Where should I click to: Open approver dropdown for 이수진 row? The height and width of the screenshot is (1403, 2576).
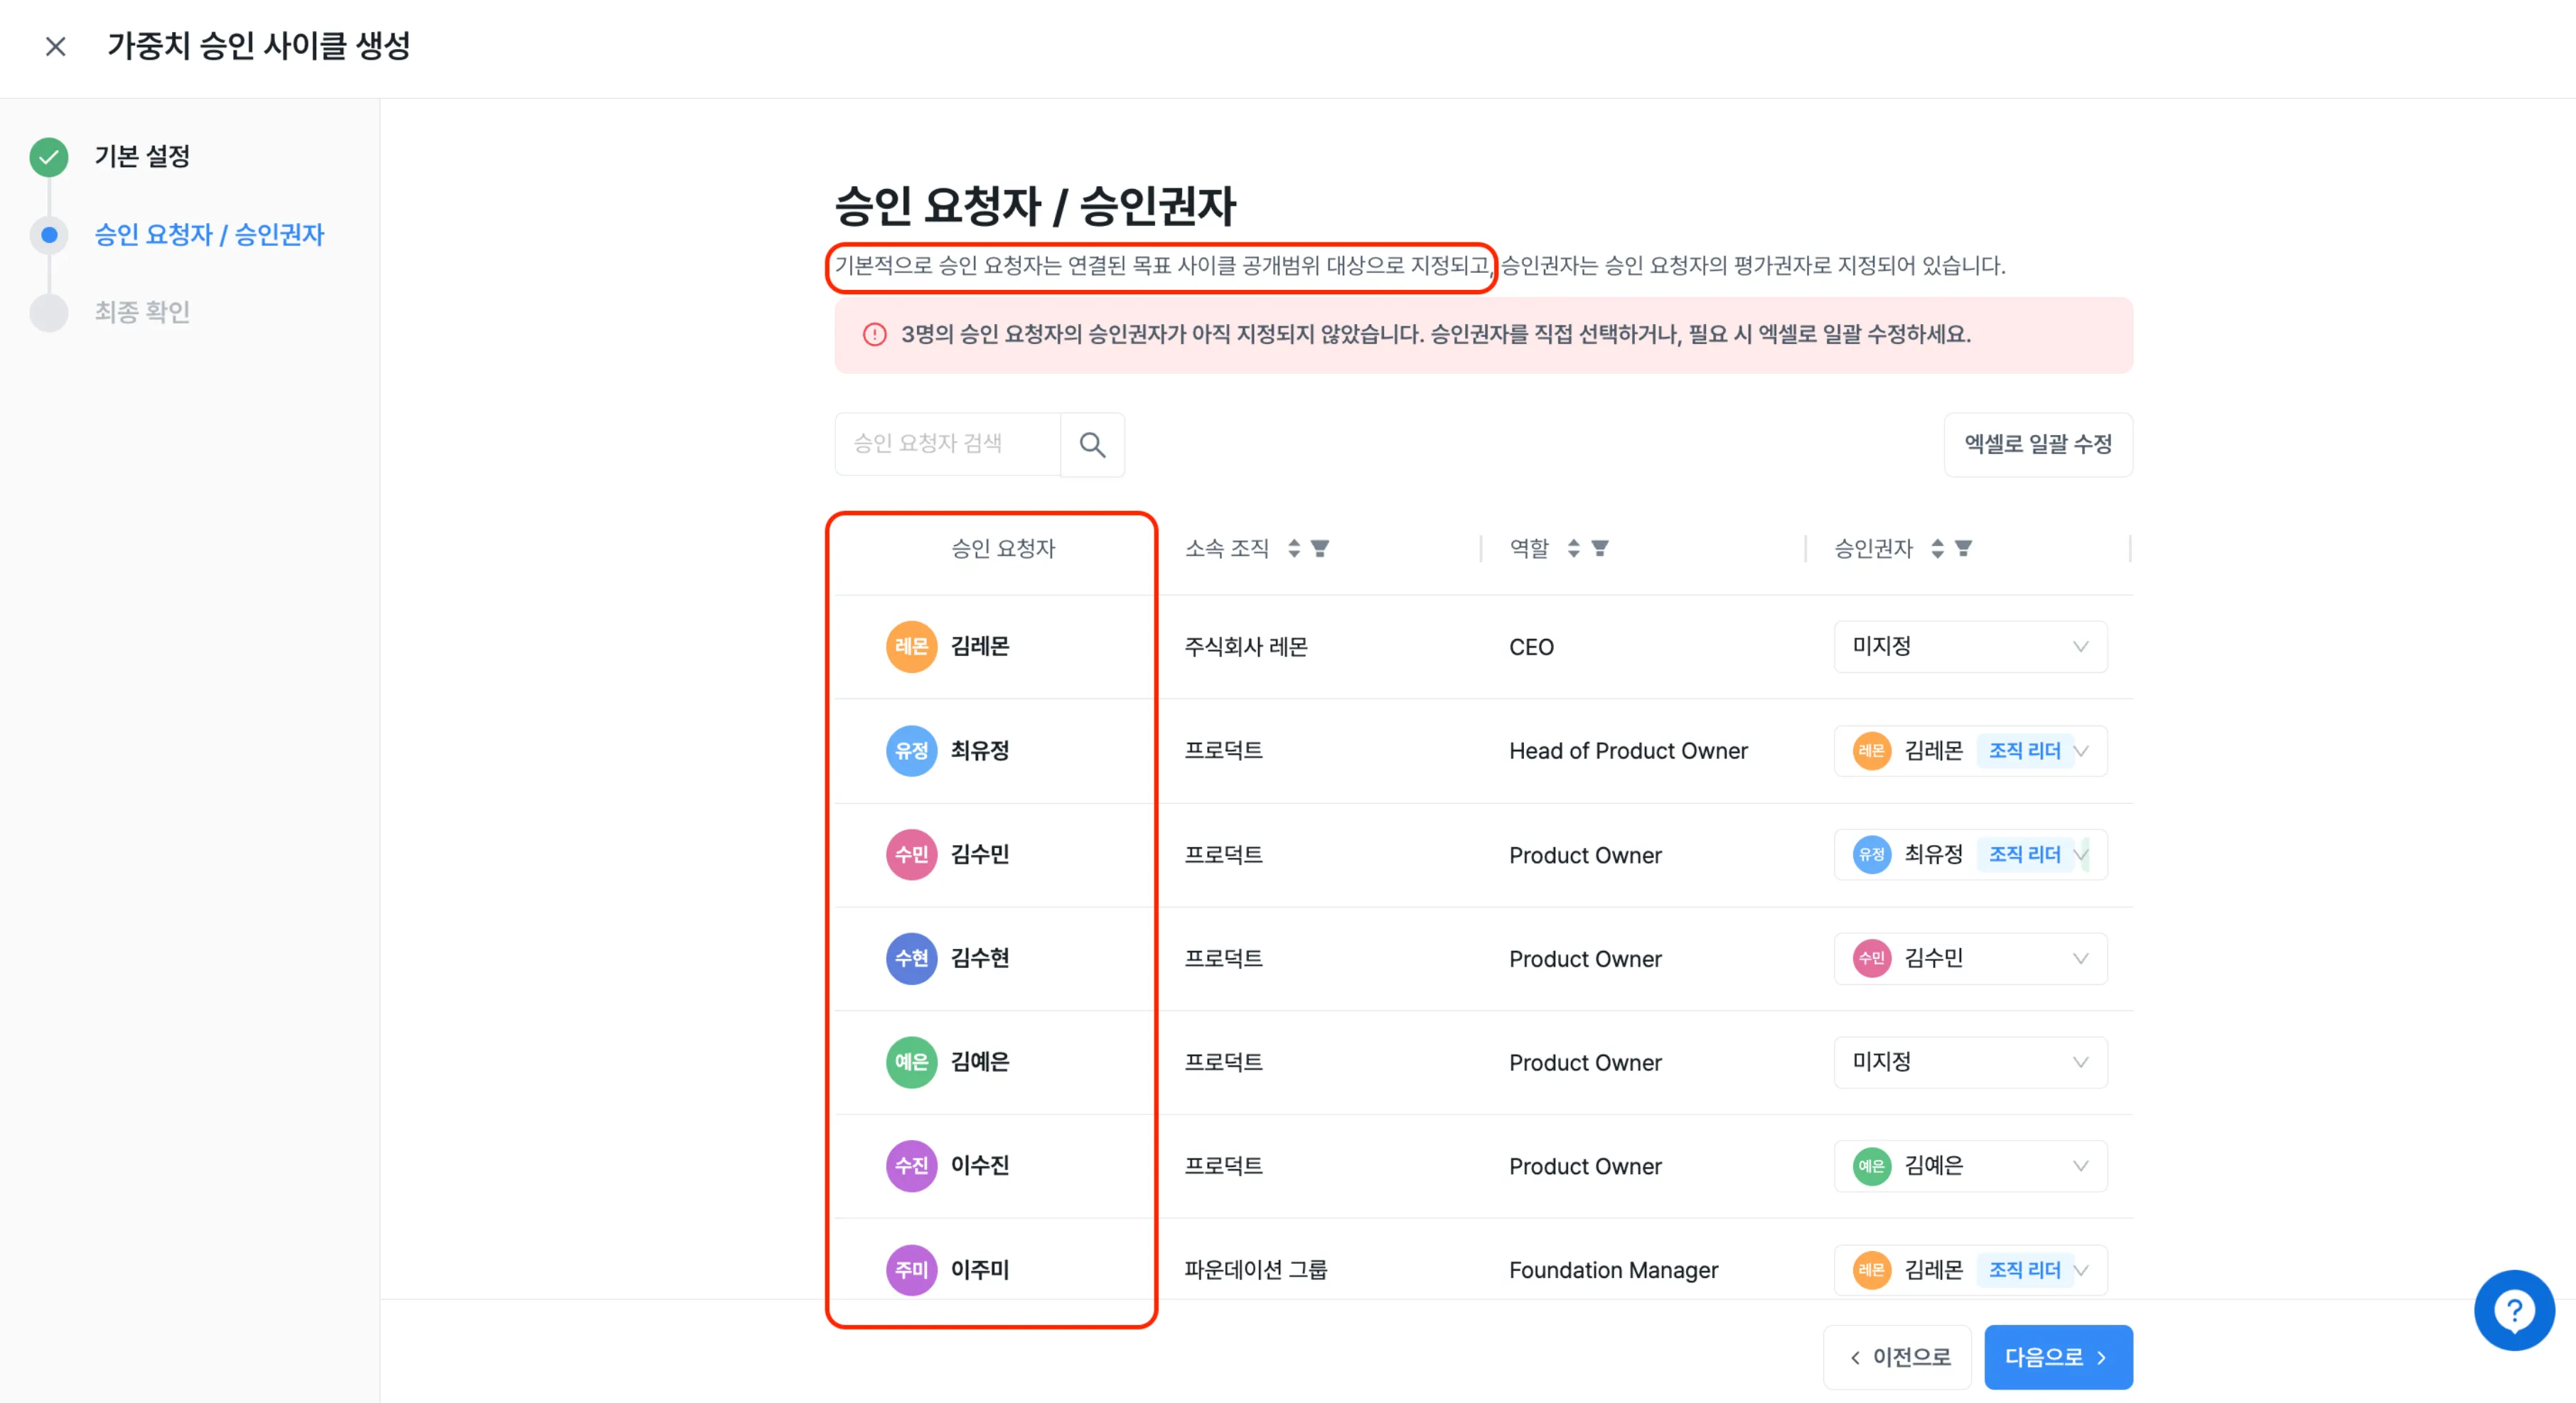click(1970, 1166)
